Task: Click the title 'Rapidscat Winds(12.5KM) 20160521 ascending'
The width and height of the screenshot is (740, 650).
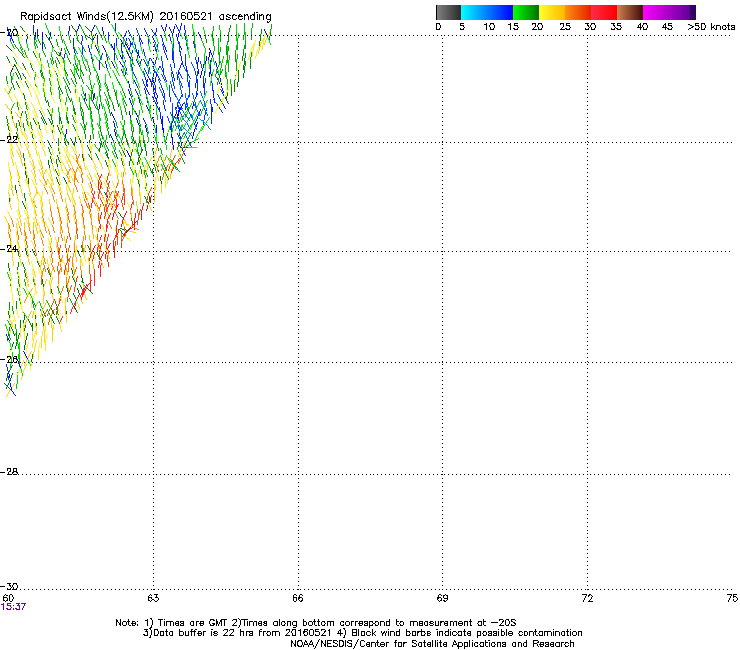Action: (146, 17)
